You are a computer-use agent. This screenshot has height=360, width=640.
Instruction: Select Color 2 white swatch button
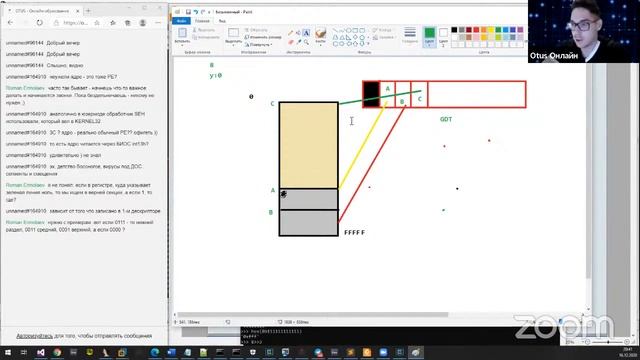443,37
